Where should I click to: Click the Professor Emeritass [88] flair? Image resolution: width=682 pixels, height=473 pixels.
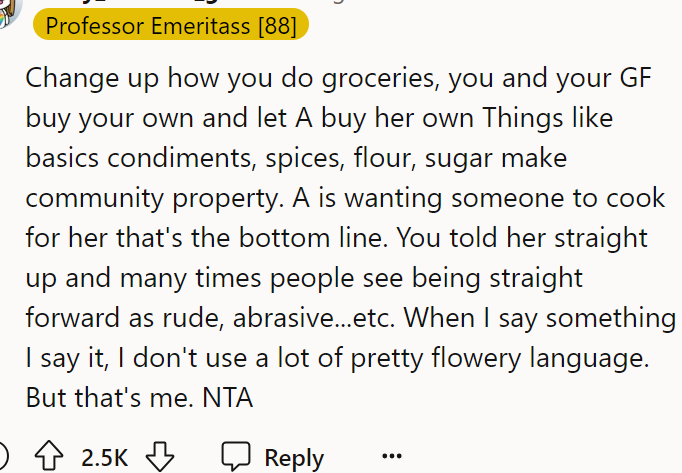click(171, 25)
